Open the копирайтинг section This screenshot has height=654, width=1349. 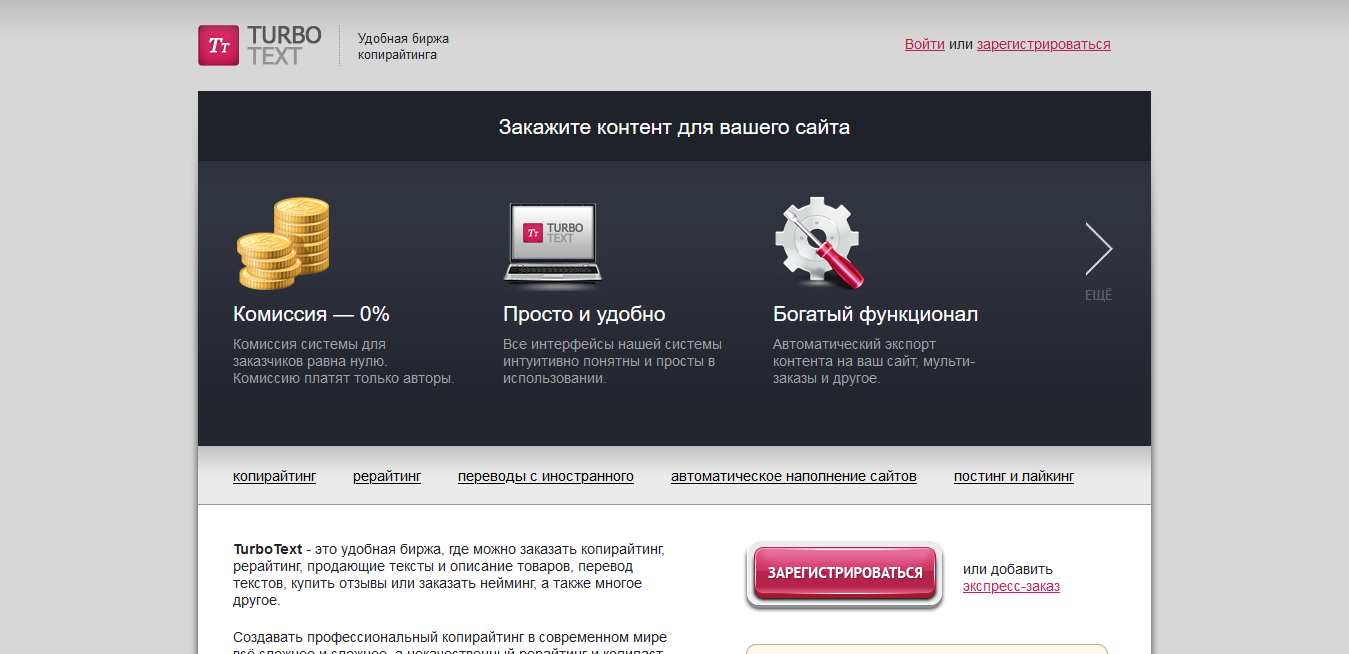tap(275, 476)
